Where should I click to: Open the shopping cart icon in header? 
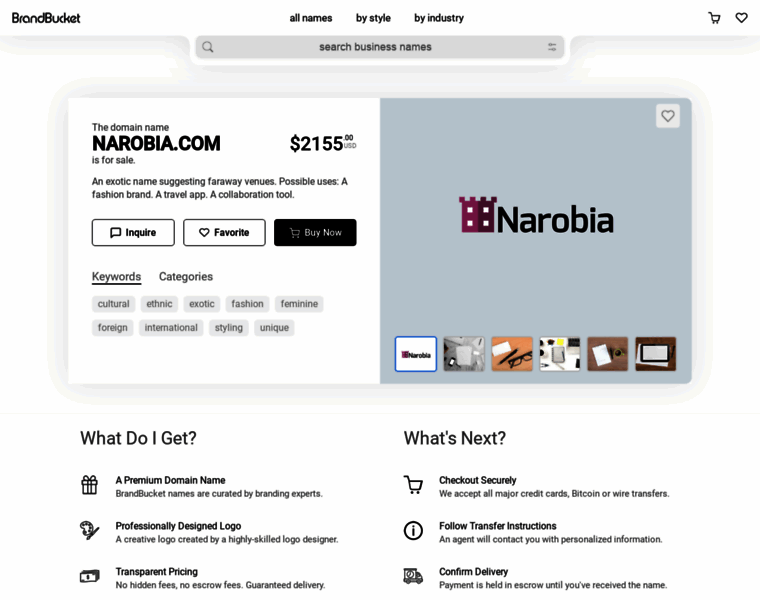[714, 18]
